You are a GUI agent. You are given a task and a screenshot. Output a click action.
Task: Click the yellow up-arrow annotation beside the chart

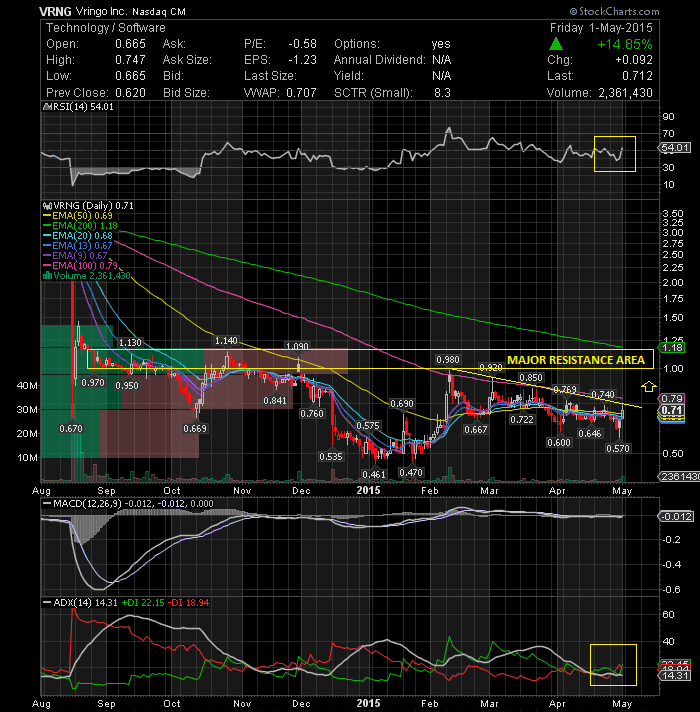(x=649, y=386)
